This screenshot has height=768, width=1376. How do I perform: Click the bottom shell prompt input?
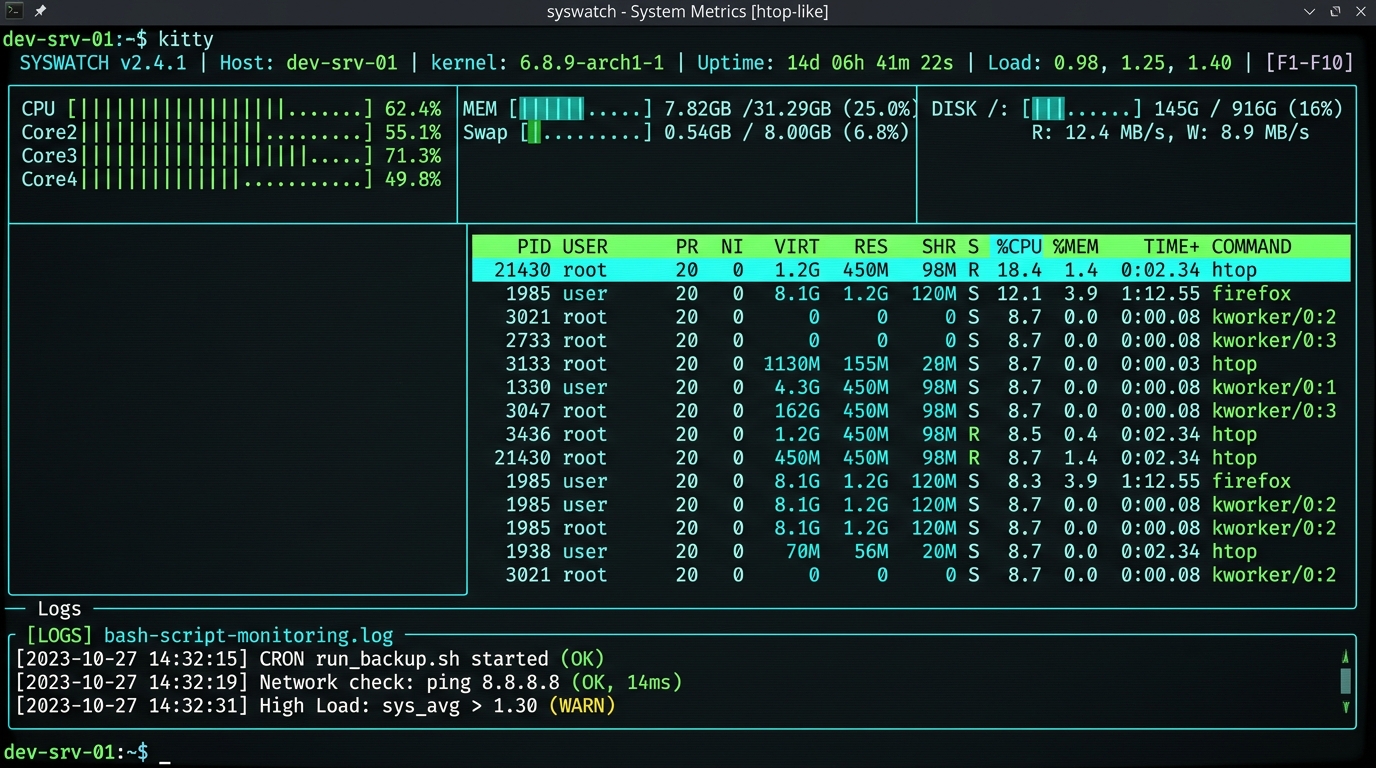pos(165,752)
